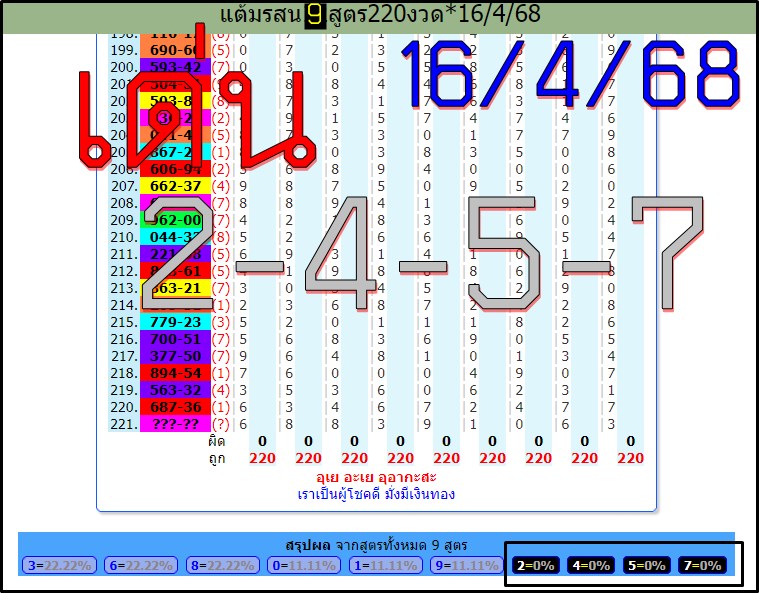Select the black 4=0% badge
The image size is (759, 593).
pyautogui.click(x=590, y=565)
